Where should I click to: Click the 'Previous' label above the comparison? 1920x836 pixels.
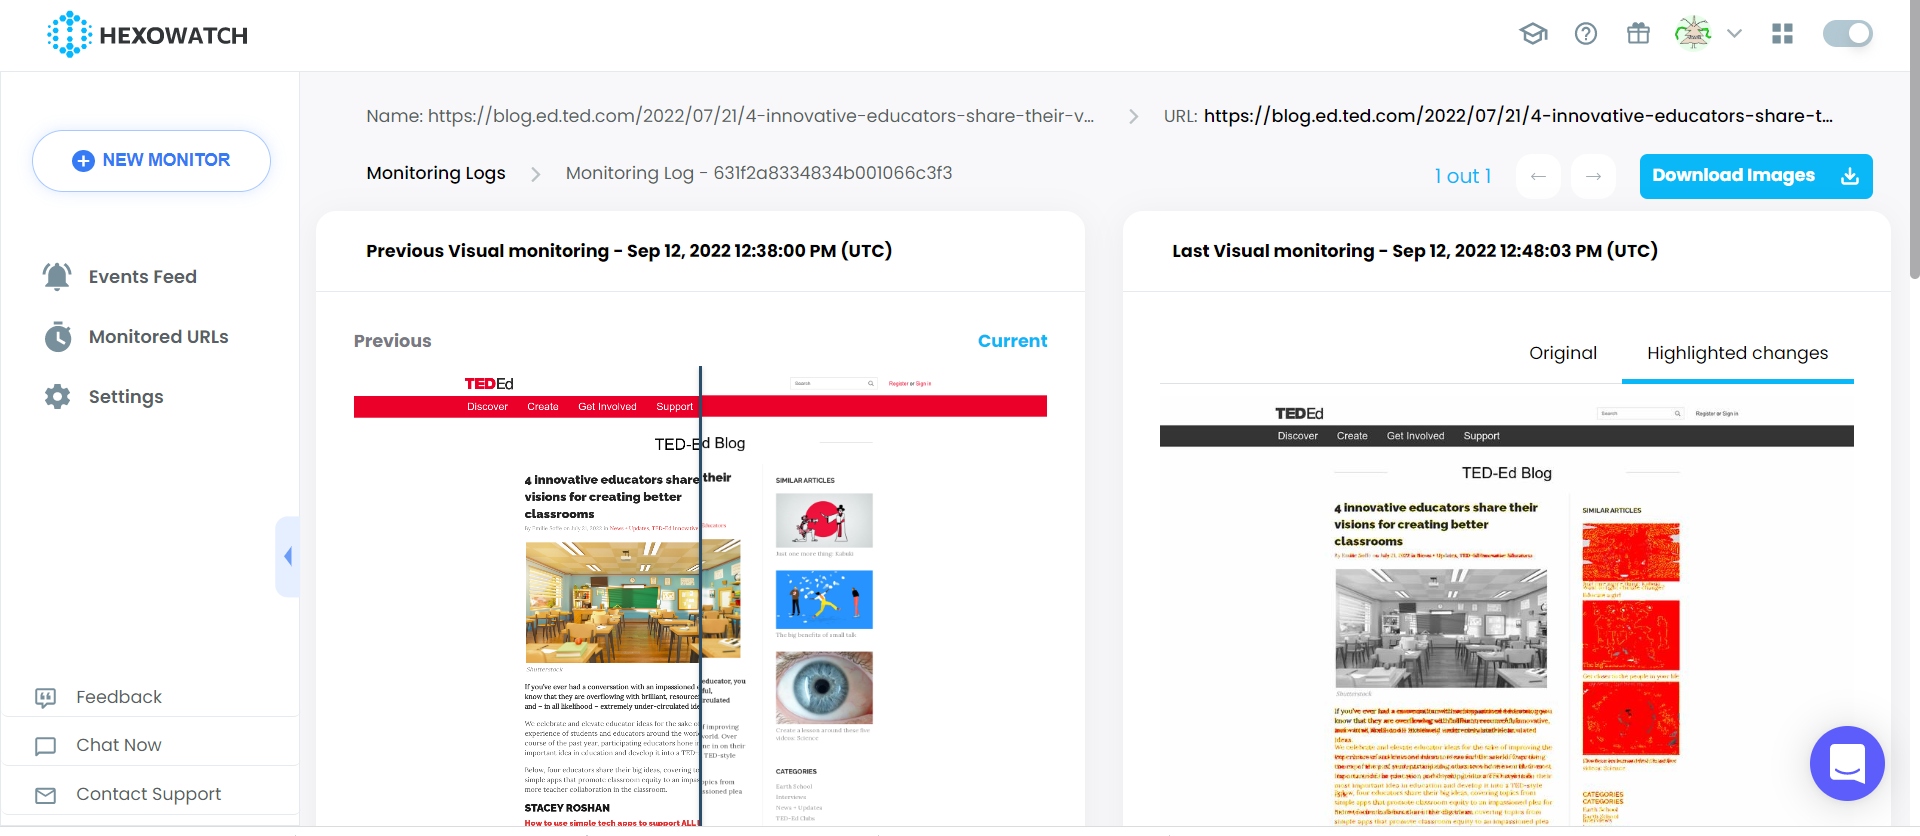[392, 341]
